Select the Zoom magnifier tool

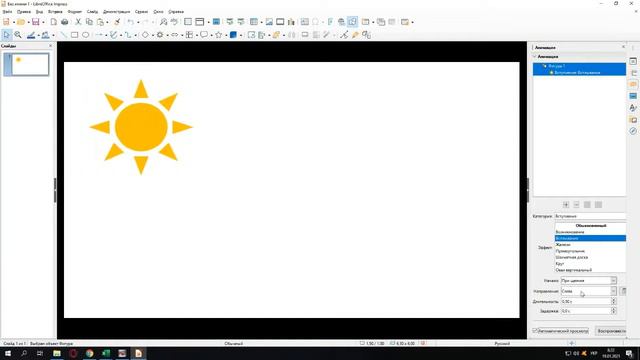(18, 35)
